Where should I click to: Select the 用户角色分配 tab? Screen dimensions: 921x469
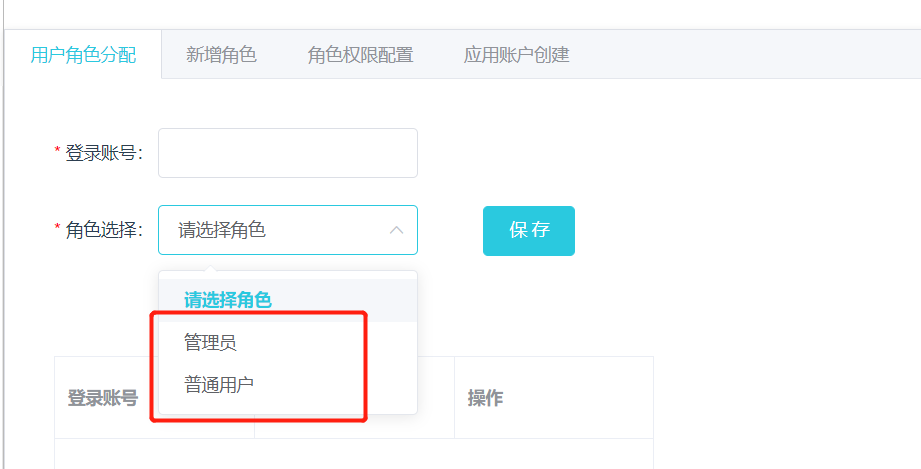click(x=83, y=55)
